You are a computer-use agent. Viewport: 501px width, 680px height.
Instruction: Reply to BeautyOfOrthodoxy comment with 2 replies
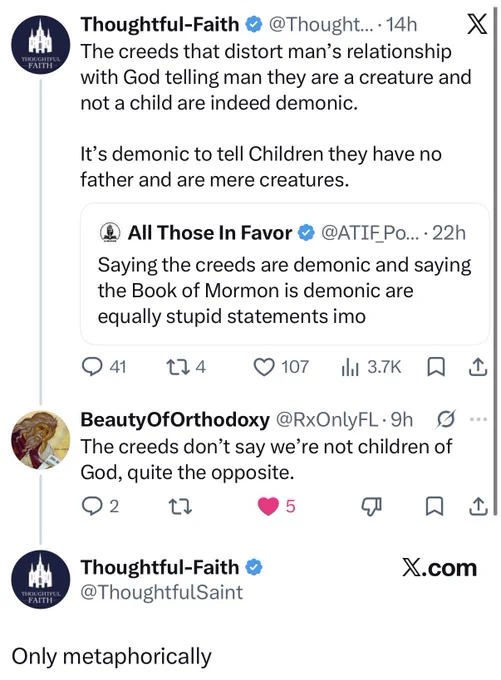[100, 506]
